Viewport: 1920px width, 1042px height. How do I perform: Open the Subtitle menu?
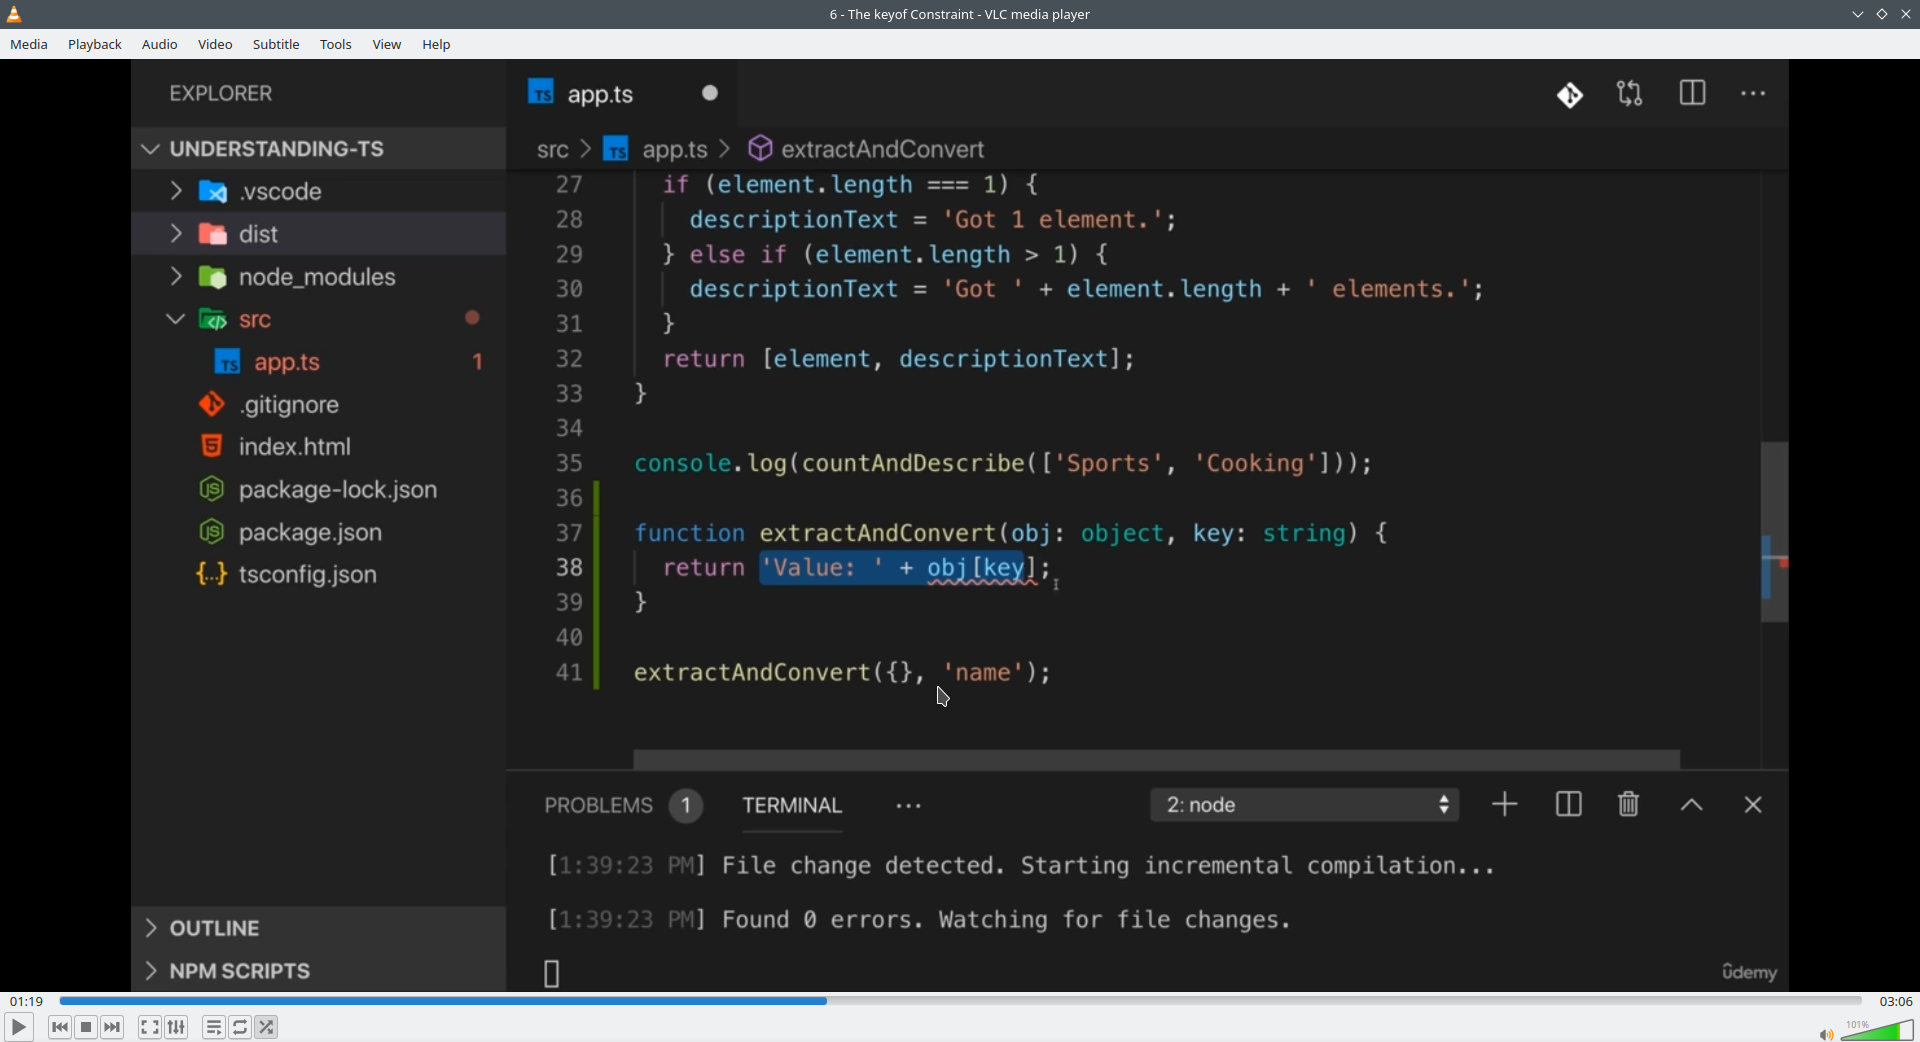276,44
